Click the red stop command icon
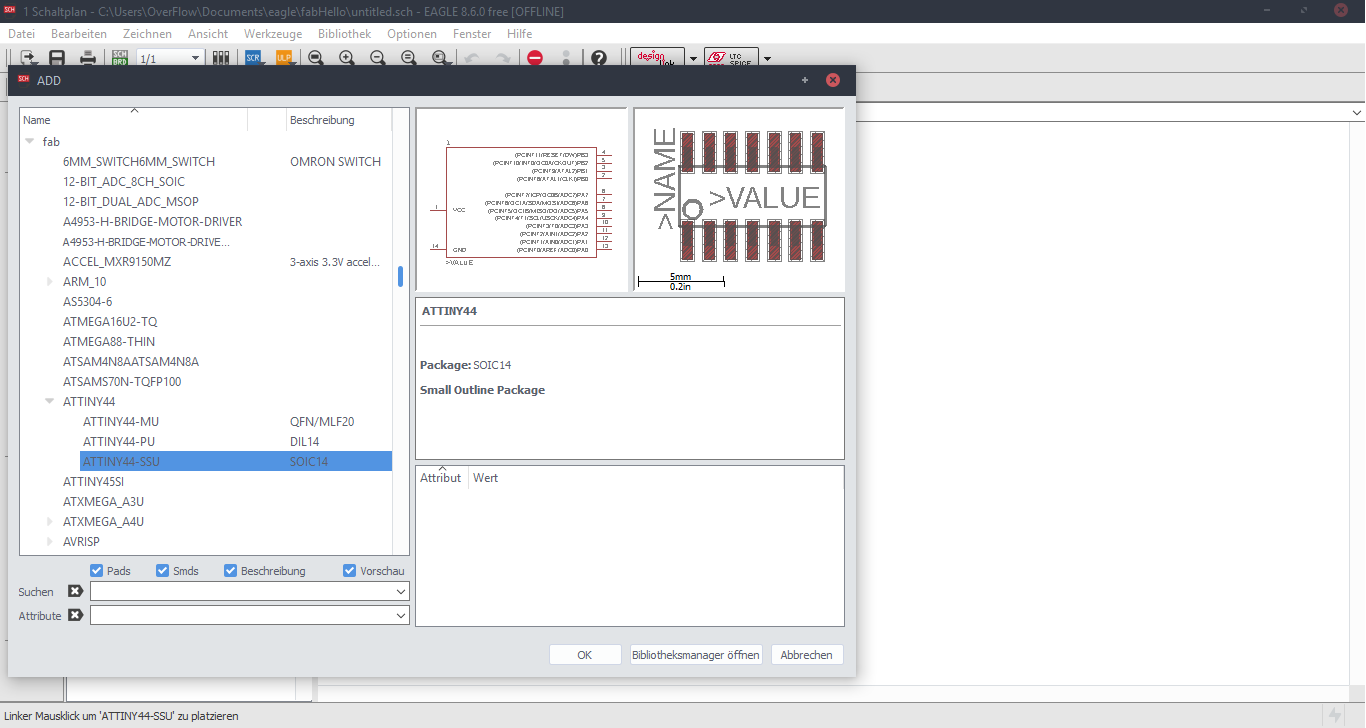Screen dimensions: 1366x728 (x=535, y=58)
